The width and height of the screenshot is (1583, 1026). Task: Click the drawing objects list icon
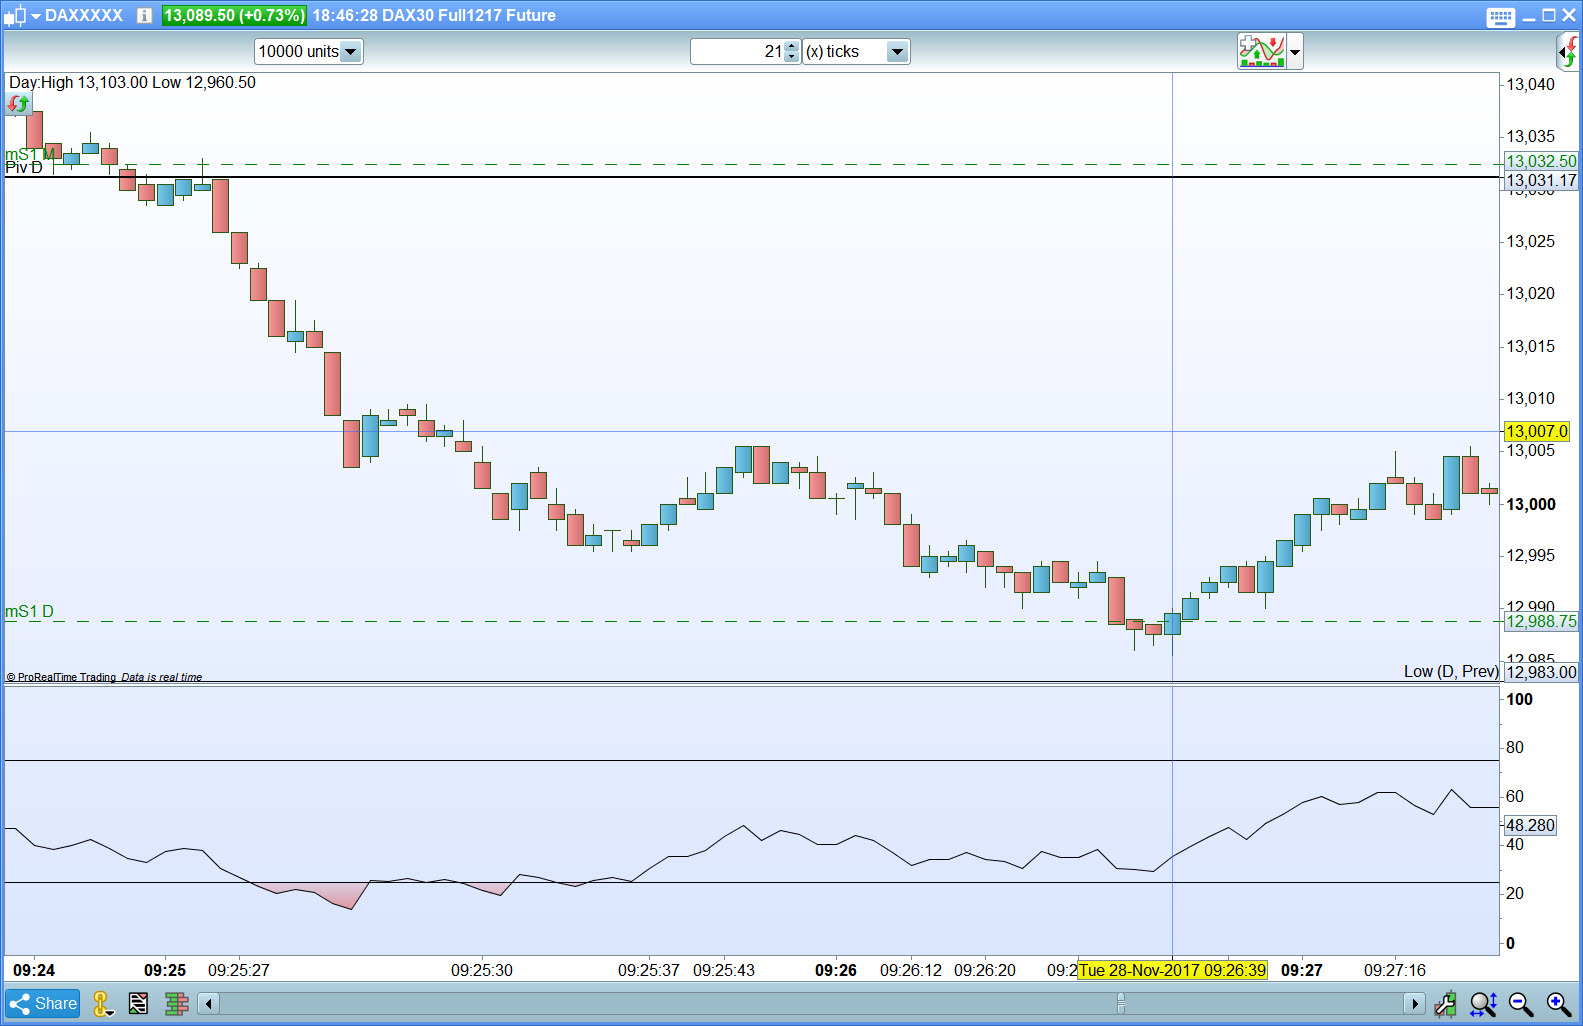pyautogui.click(x=139, y=1004)
